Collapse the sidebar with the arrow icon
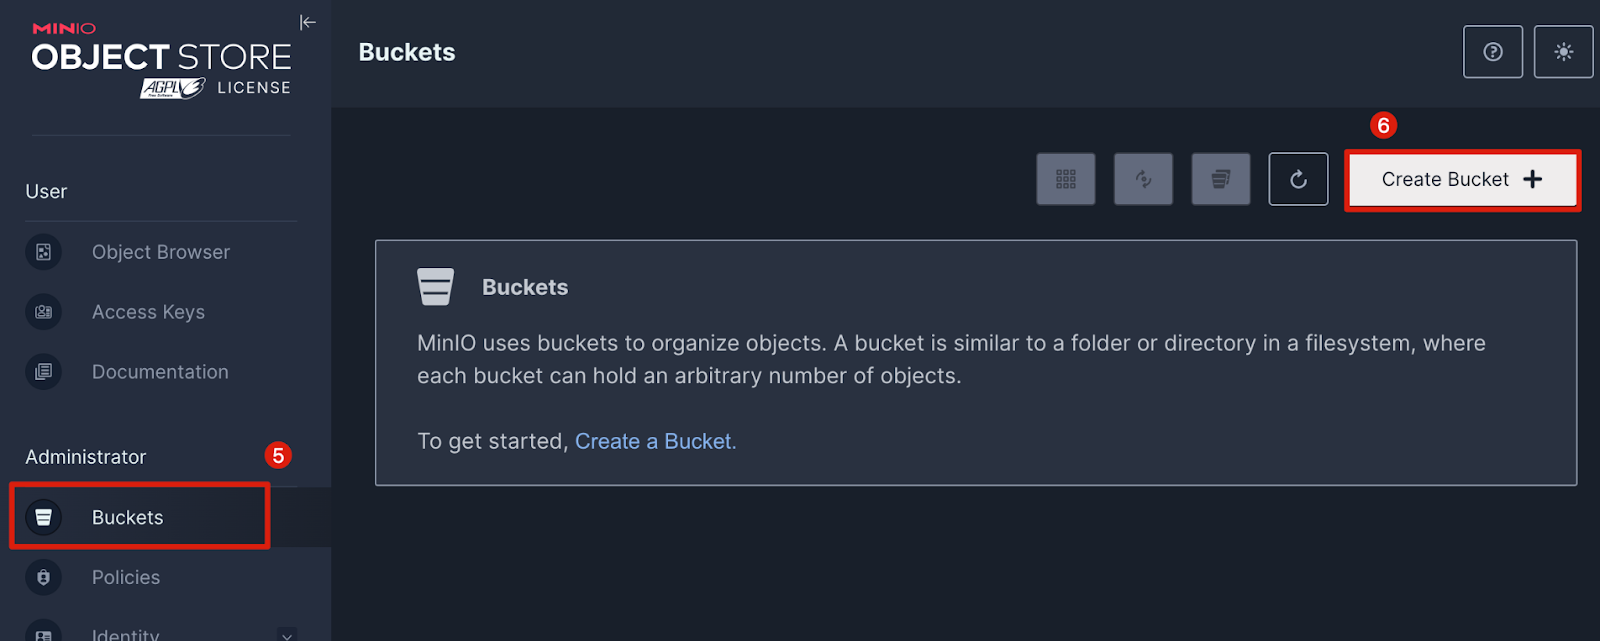The width and height of the screenshot is (1600, 641). coord(308,22)
